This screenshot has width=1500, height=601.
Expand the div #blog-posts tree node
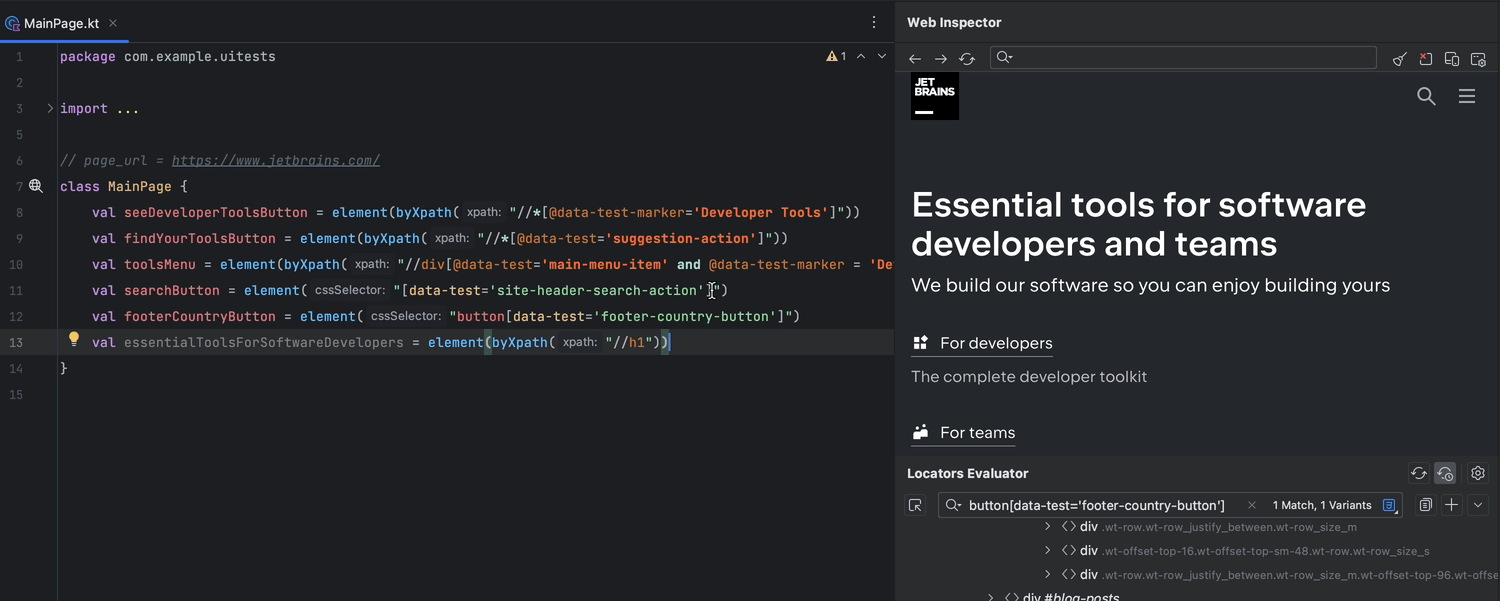pyautogui.click(x=991, y=597)
